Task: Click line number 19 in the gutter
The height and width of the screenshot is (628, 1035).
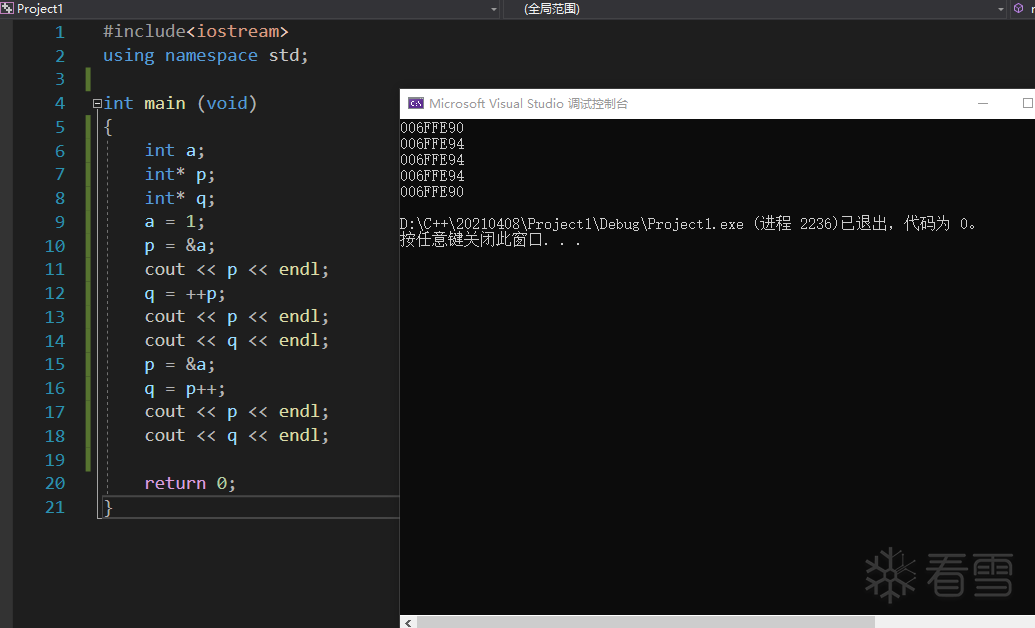Action: coord(55,460)
